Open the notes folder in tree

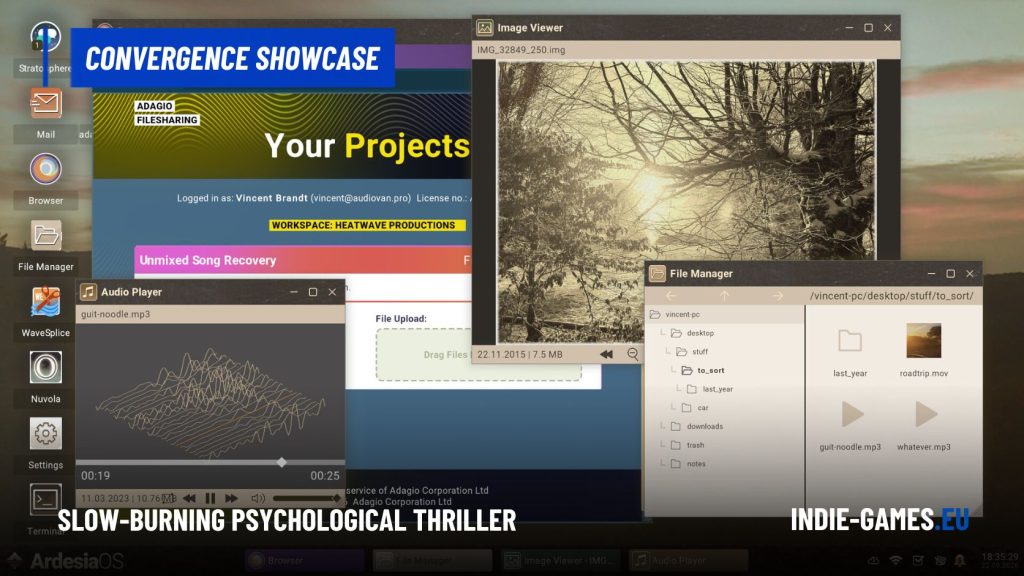pos(696,464)
